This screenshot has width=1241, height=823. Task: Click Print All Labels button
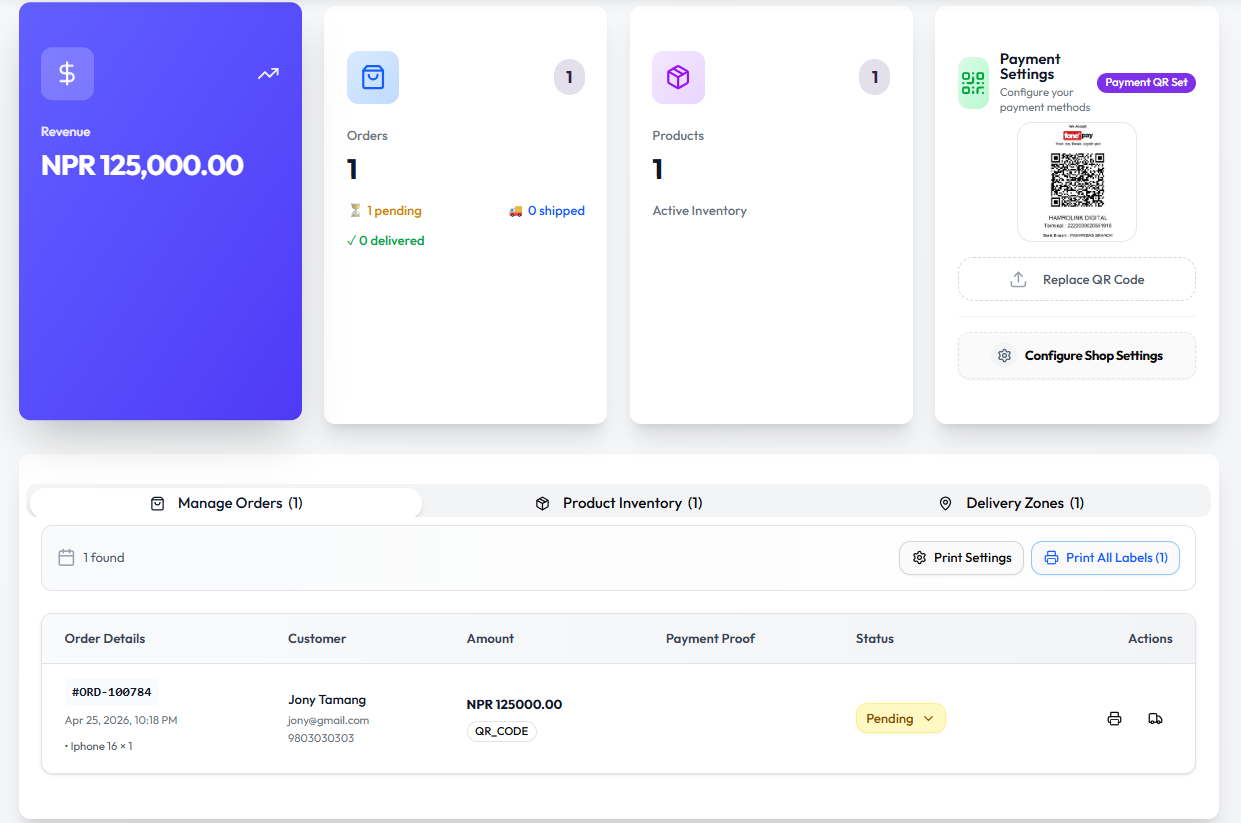(x=1105, y=558)
